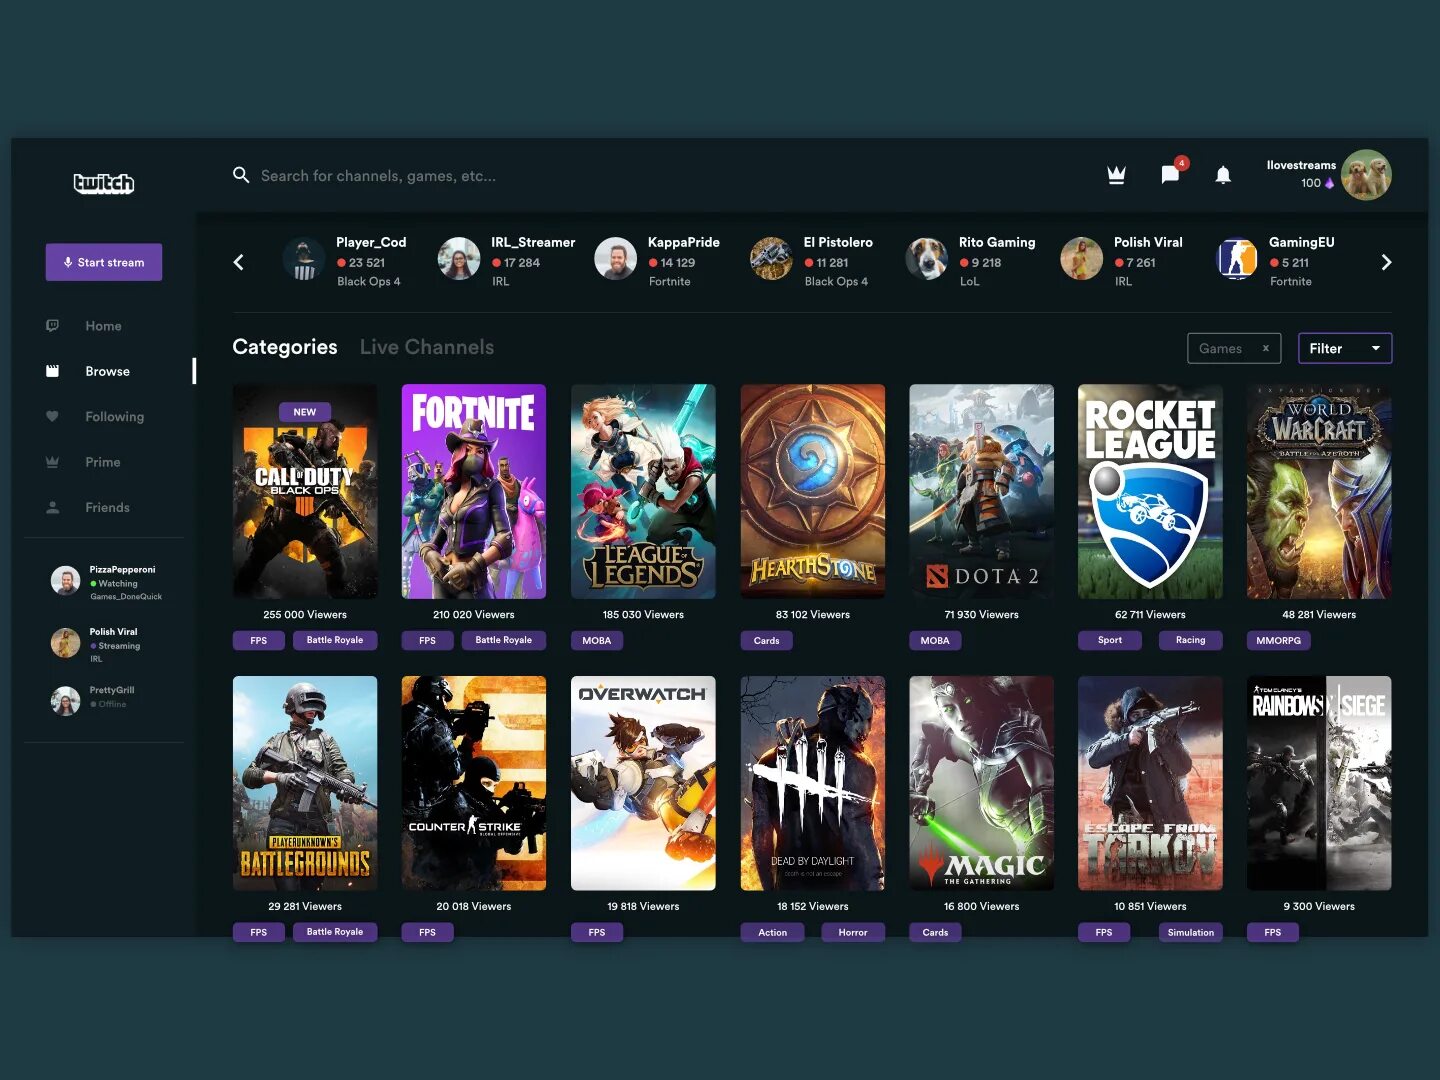The image size is (1440, 1080).
Task: Switch to Categories tab
Action: (285, 347)
